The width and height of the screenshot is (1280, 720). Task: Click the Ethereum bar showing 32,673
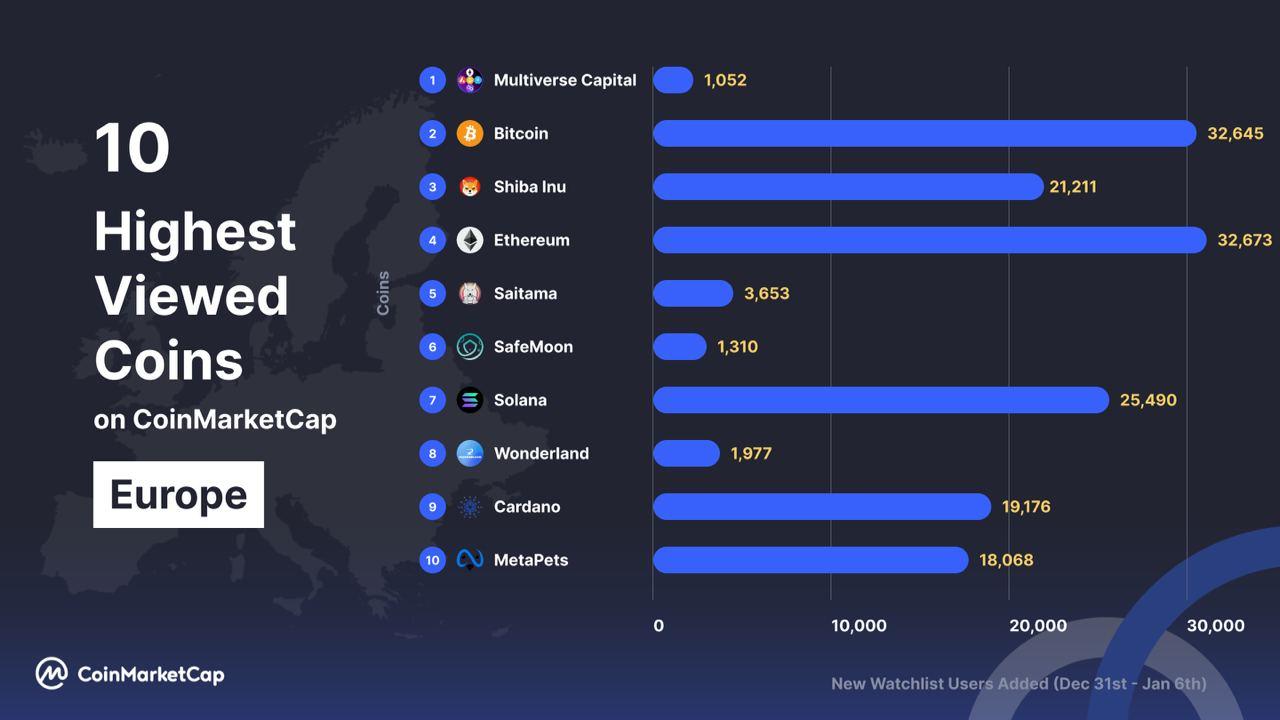[x=930, y=240]
